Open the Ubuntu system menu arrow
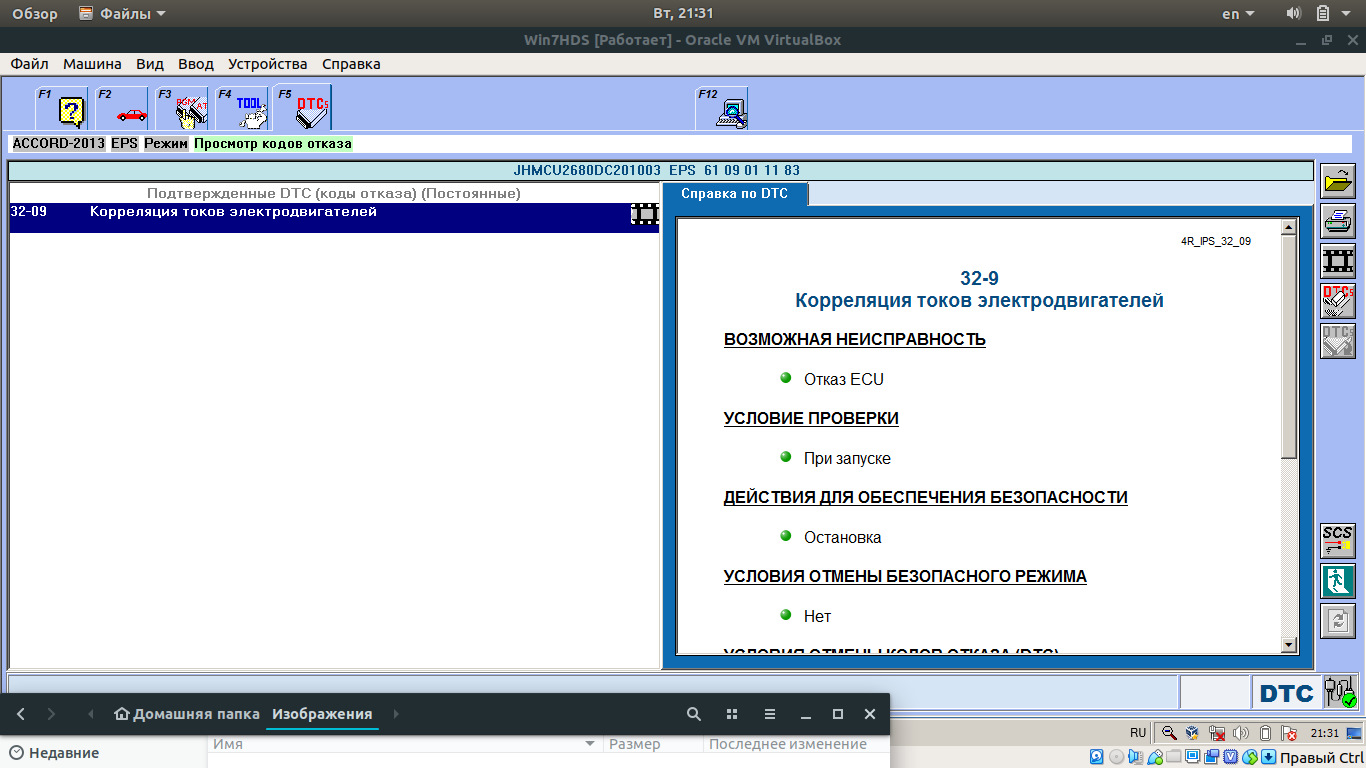Viewport: 1366px width, 768px height. tap(1348, 14)
